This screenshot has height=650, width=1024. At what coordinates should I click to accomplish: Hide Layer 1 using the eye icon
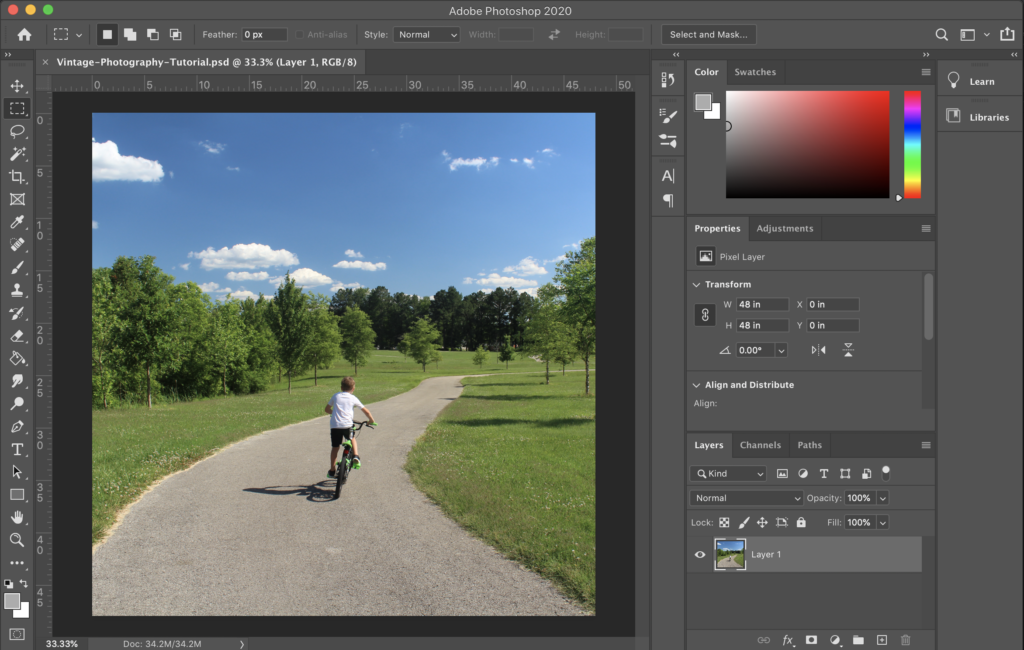pyautogui.click(x=700, y=555)
